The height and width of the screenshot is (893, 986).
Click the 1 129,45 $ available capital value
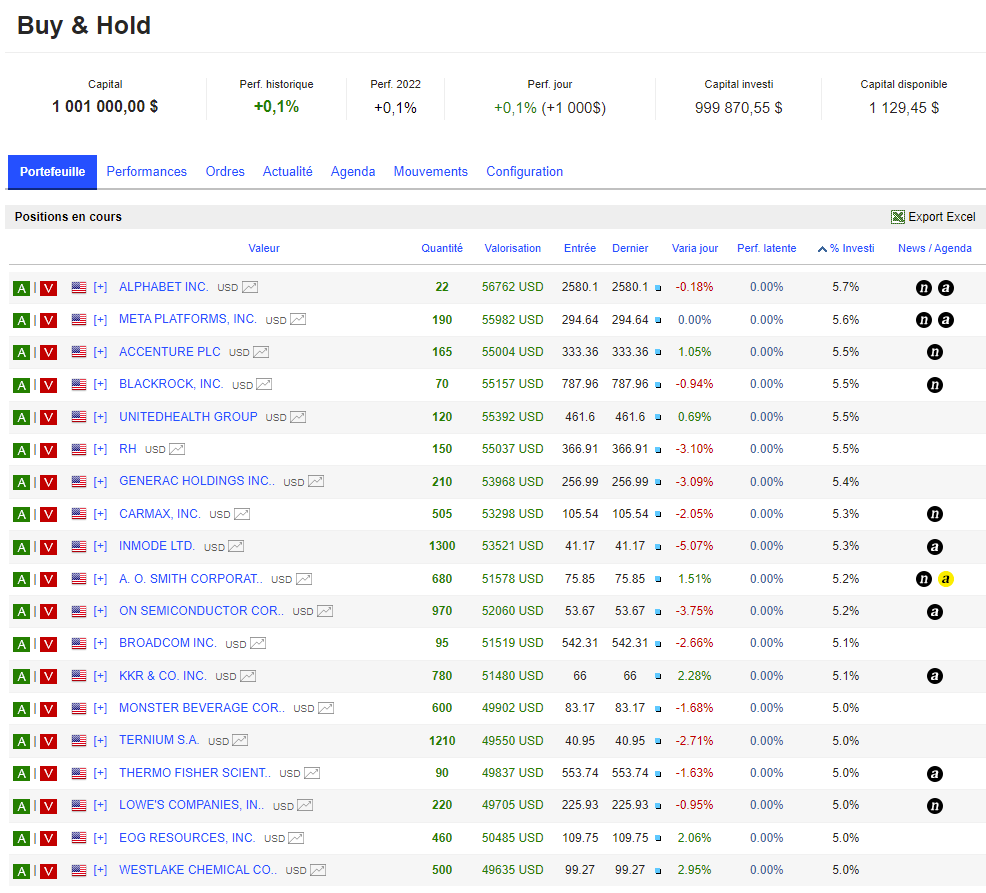(x=904, y=108)
